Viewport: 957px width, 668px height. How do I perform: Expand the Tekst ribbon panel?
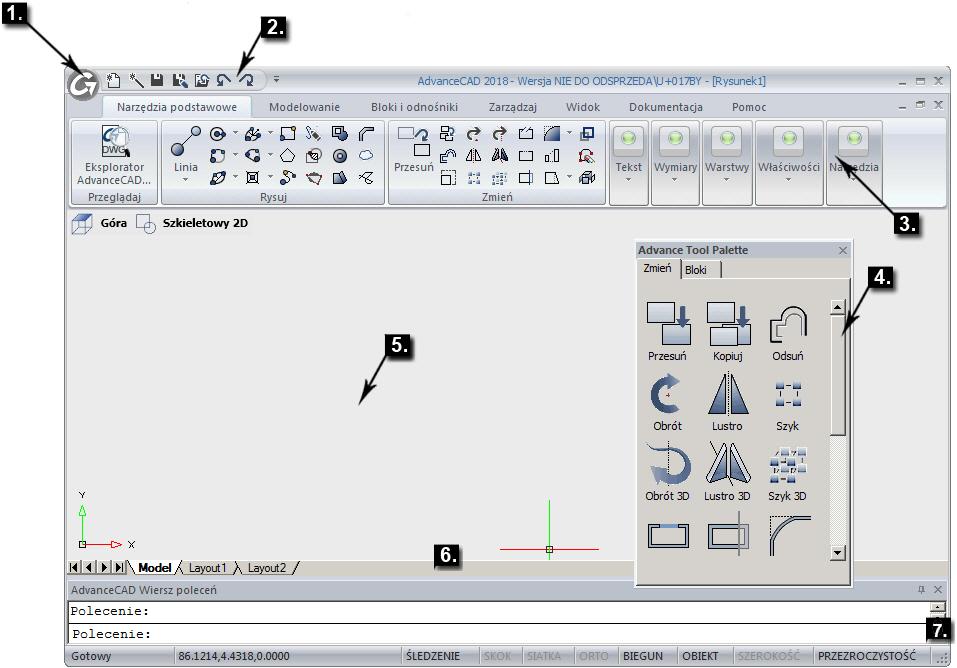(x=629, y=162)
